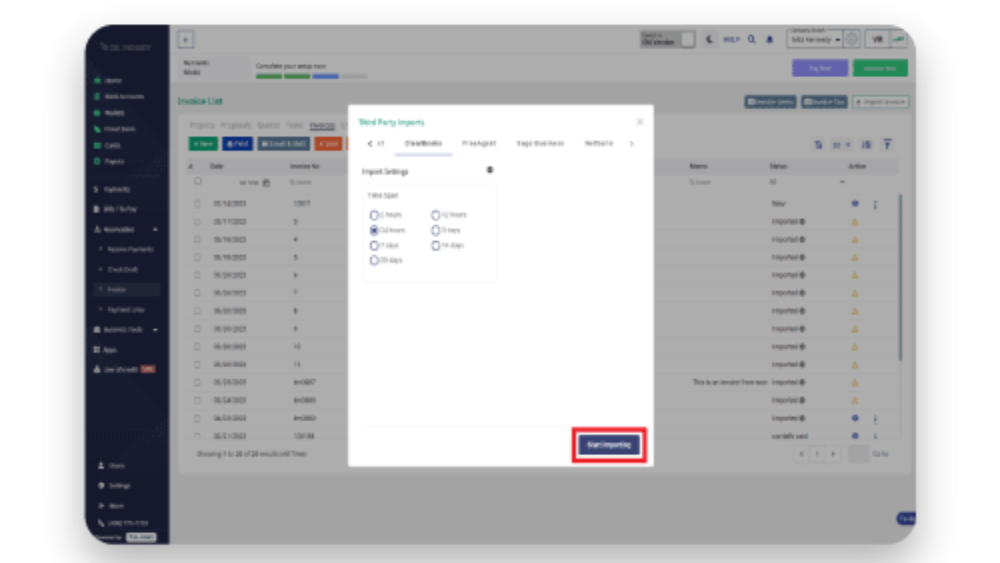This screenshot has height=563, width=1000.
Task: Open notifications with the bell icon
Action: point(770,40)
